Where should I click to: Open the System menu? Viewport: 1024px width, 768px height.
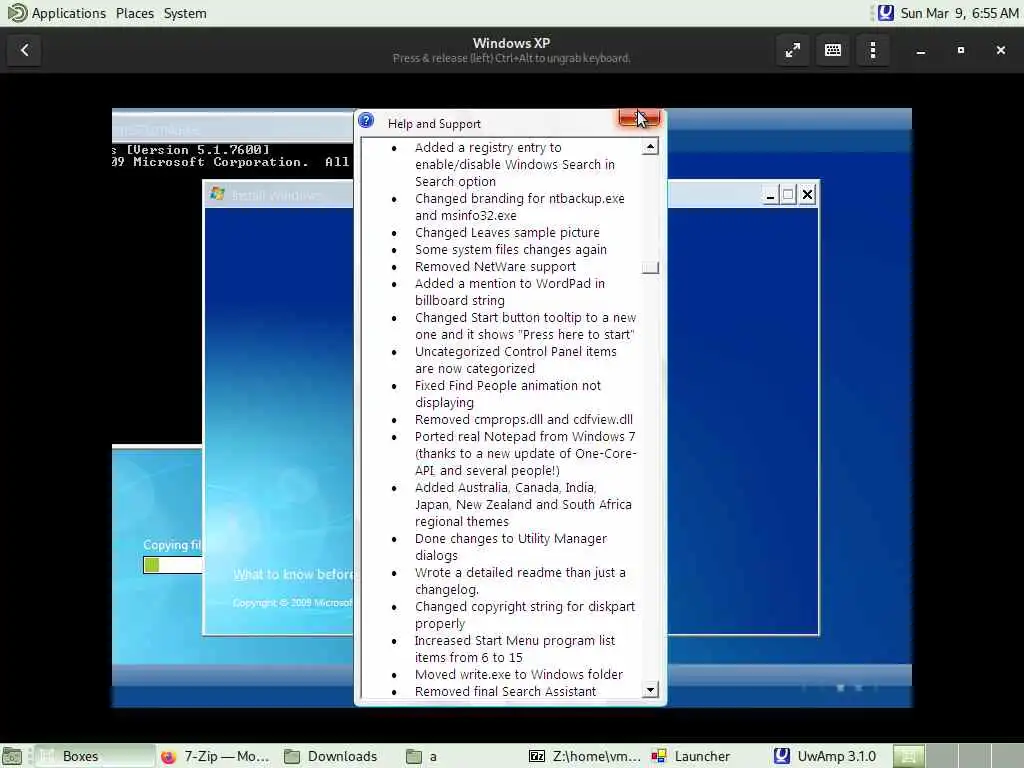[x=185, y=13]
